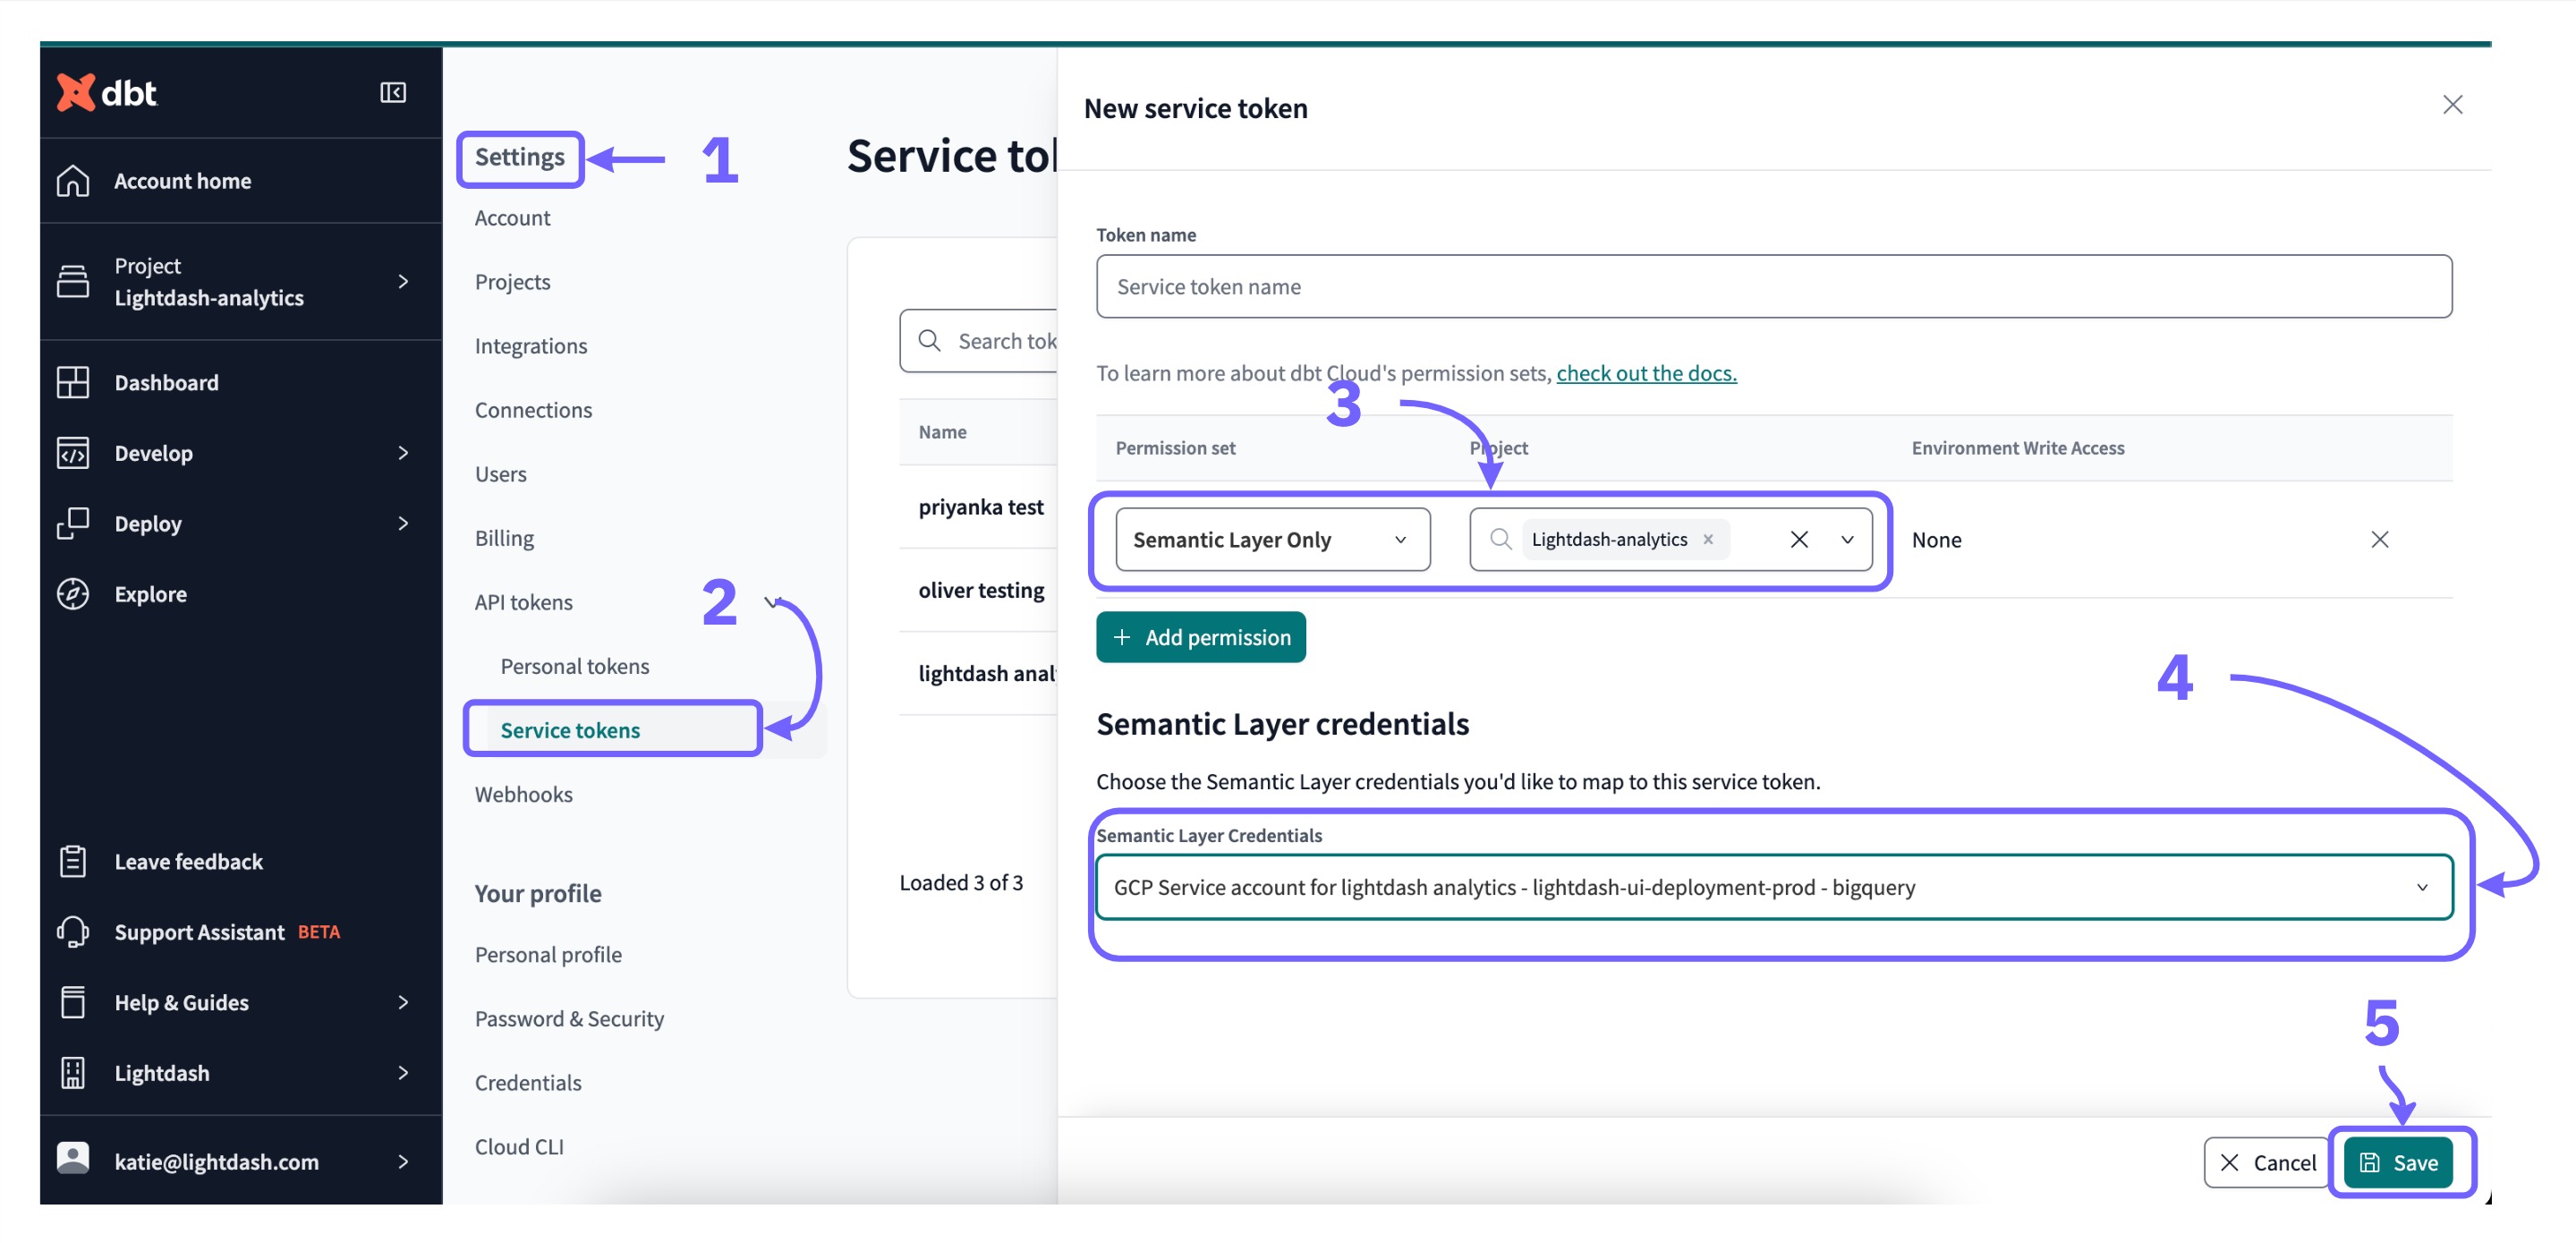The height and width of the screenshot is (1243, 2576).
Task: Open Integrations settings
Action: [x=531, y=345]
